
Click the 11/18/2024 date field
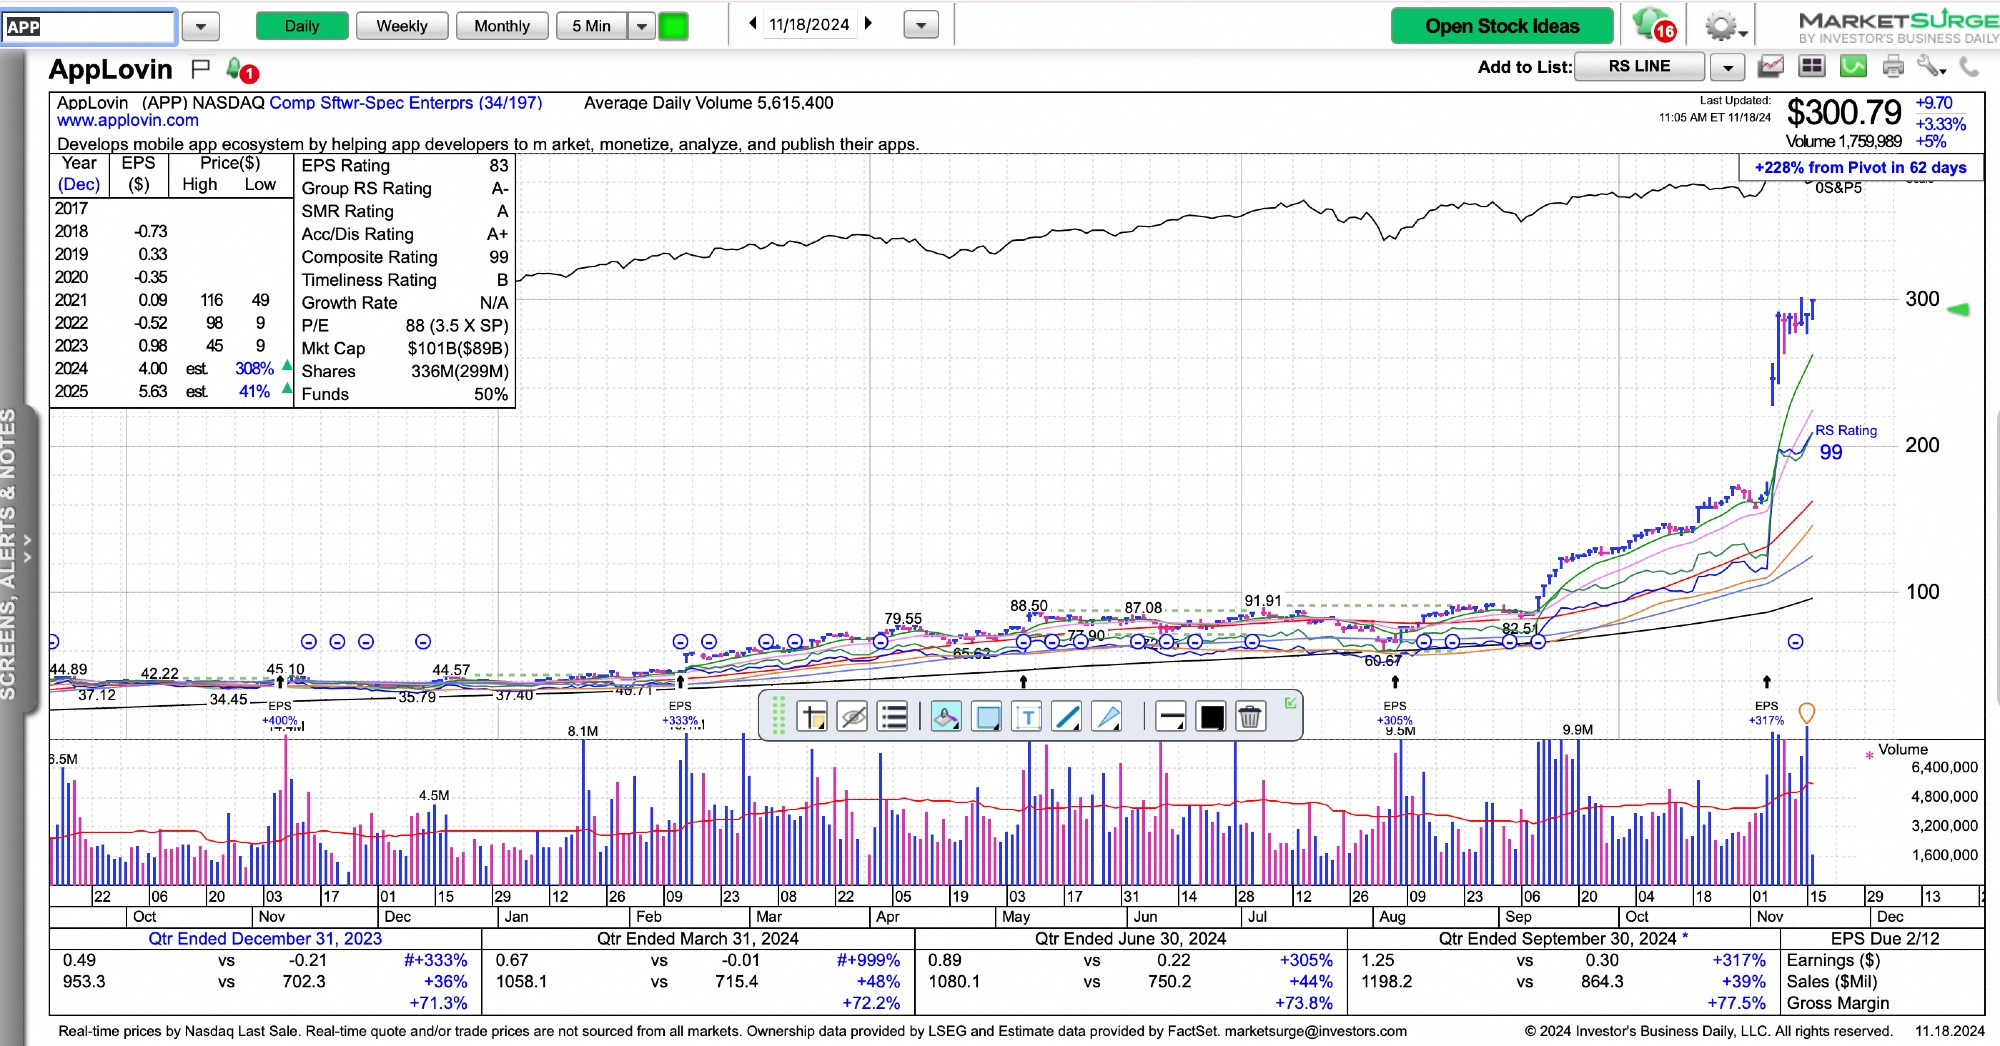[809, 24]
